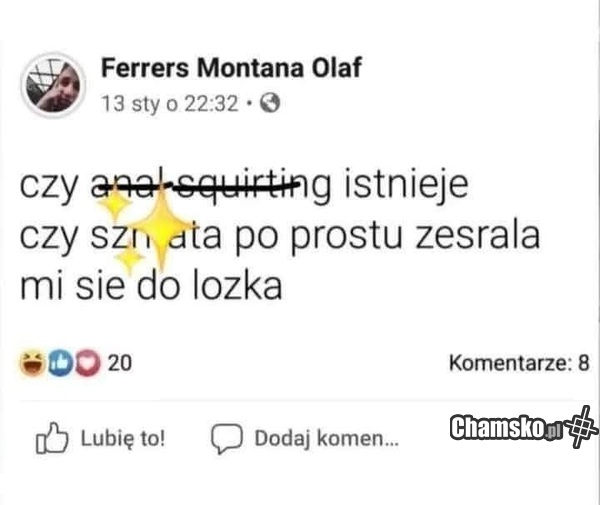
Task: Click the Chamsko.pl watermark logo text
Action: [x=507, y=427]
